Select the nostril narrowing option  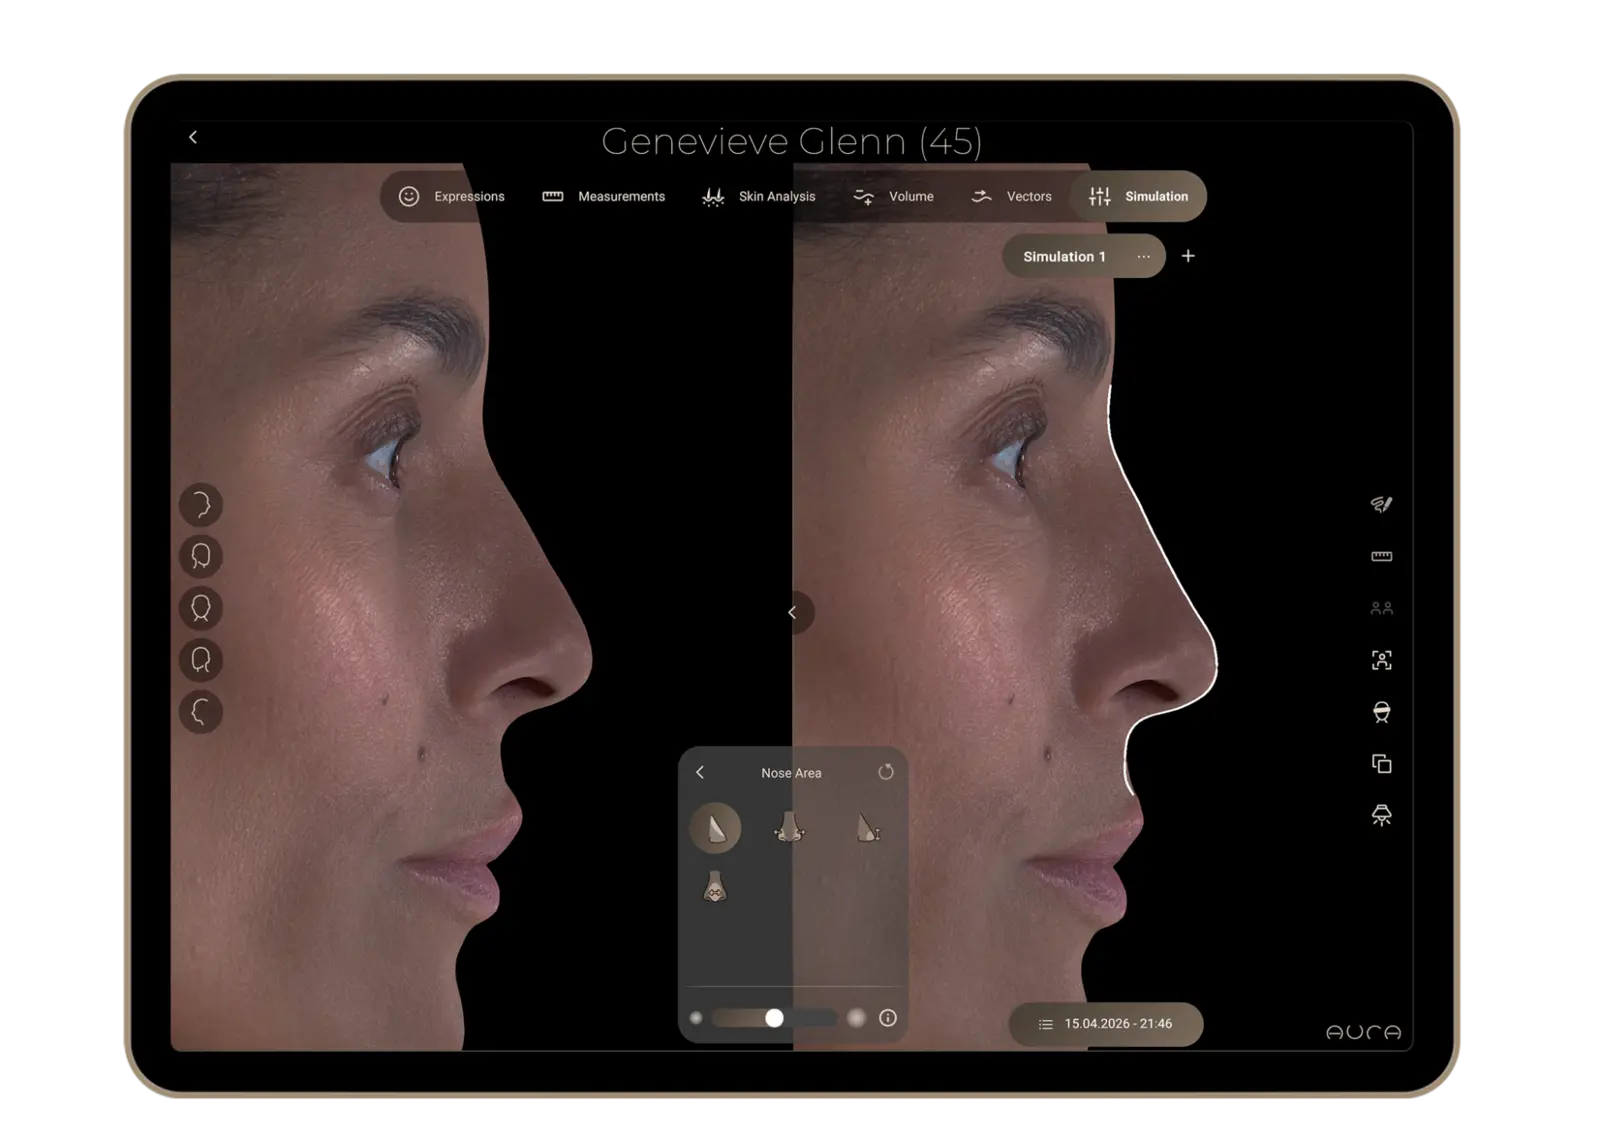pyautogui.click(x=714, y=887)
